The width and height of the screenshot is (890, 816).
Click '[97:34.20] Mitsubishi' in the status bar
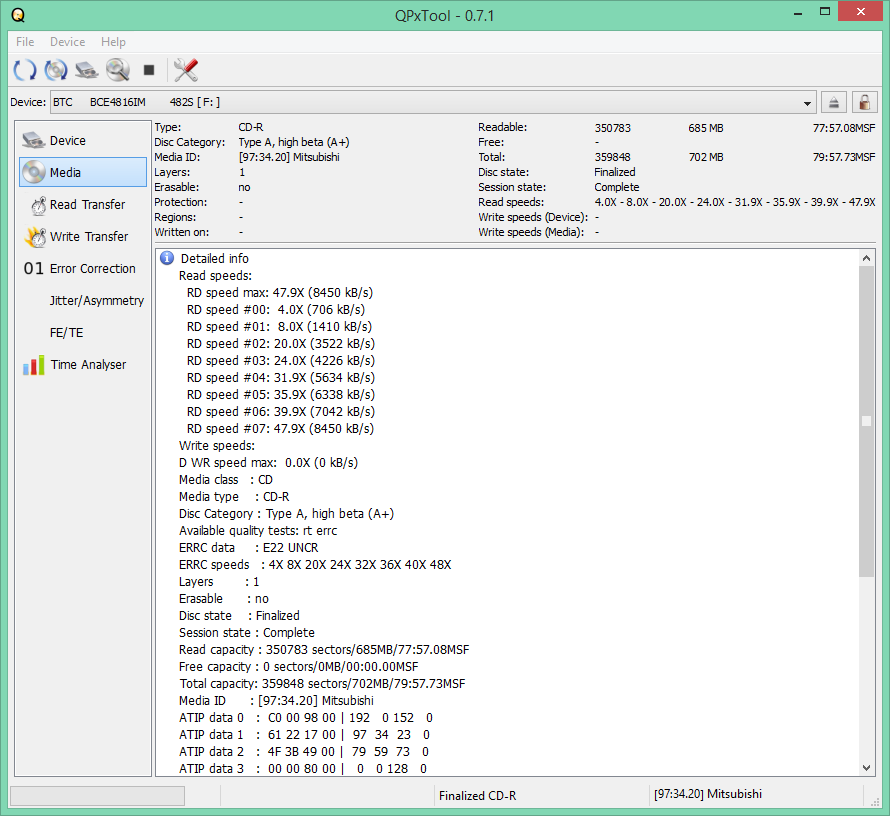(708, 794)
